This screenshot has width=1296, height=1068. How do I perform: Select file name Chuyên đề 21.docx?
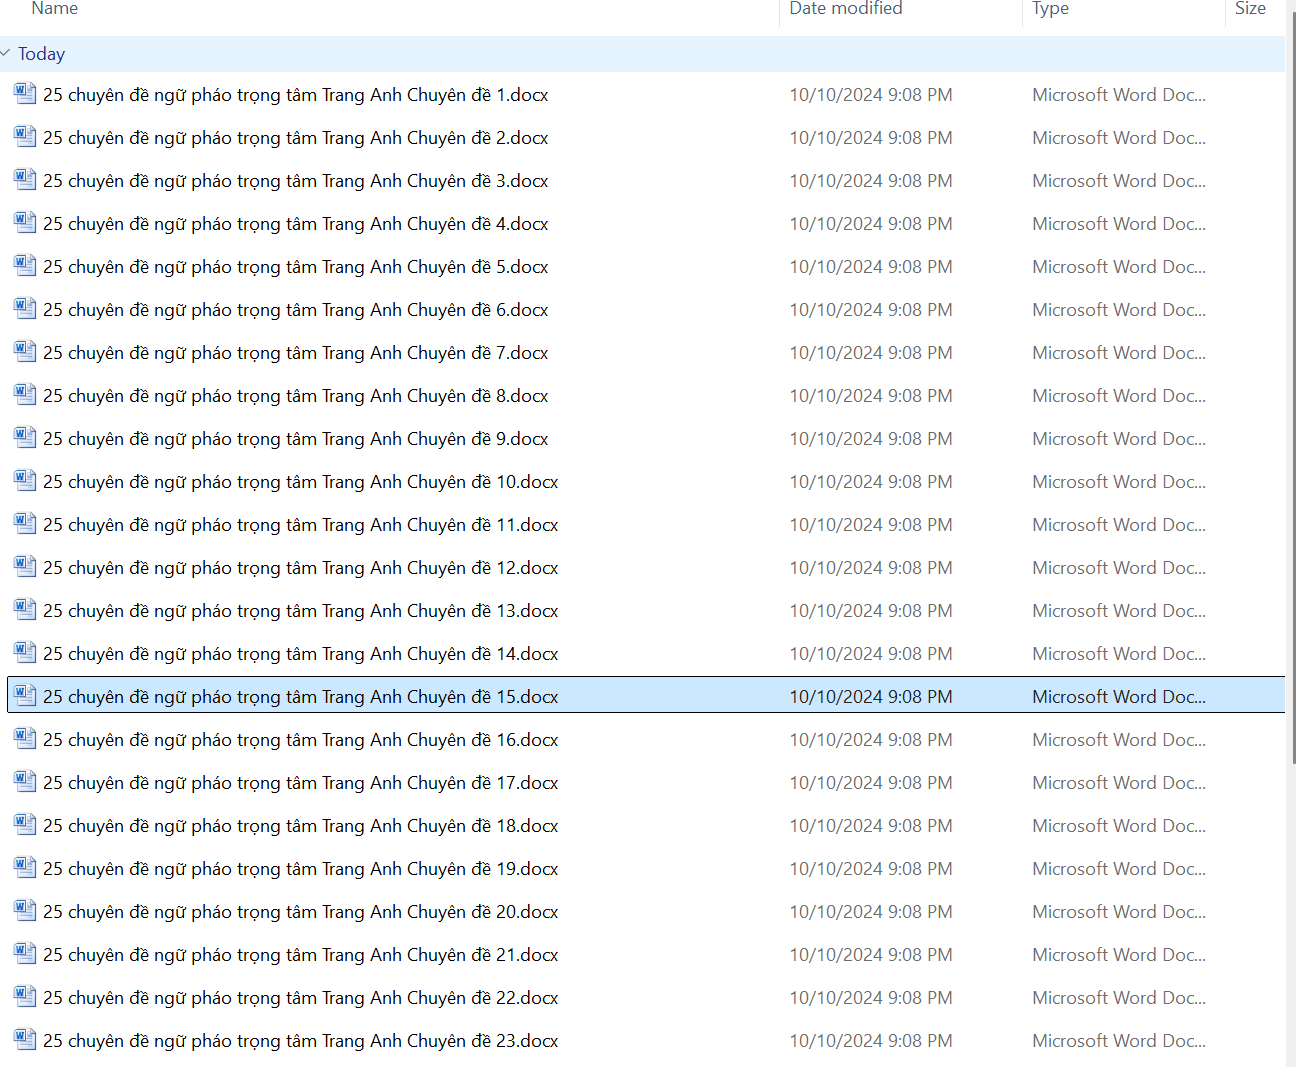tap(301, 955)
